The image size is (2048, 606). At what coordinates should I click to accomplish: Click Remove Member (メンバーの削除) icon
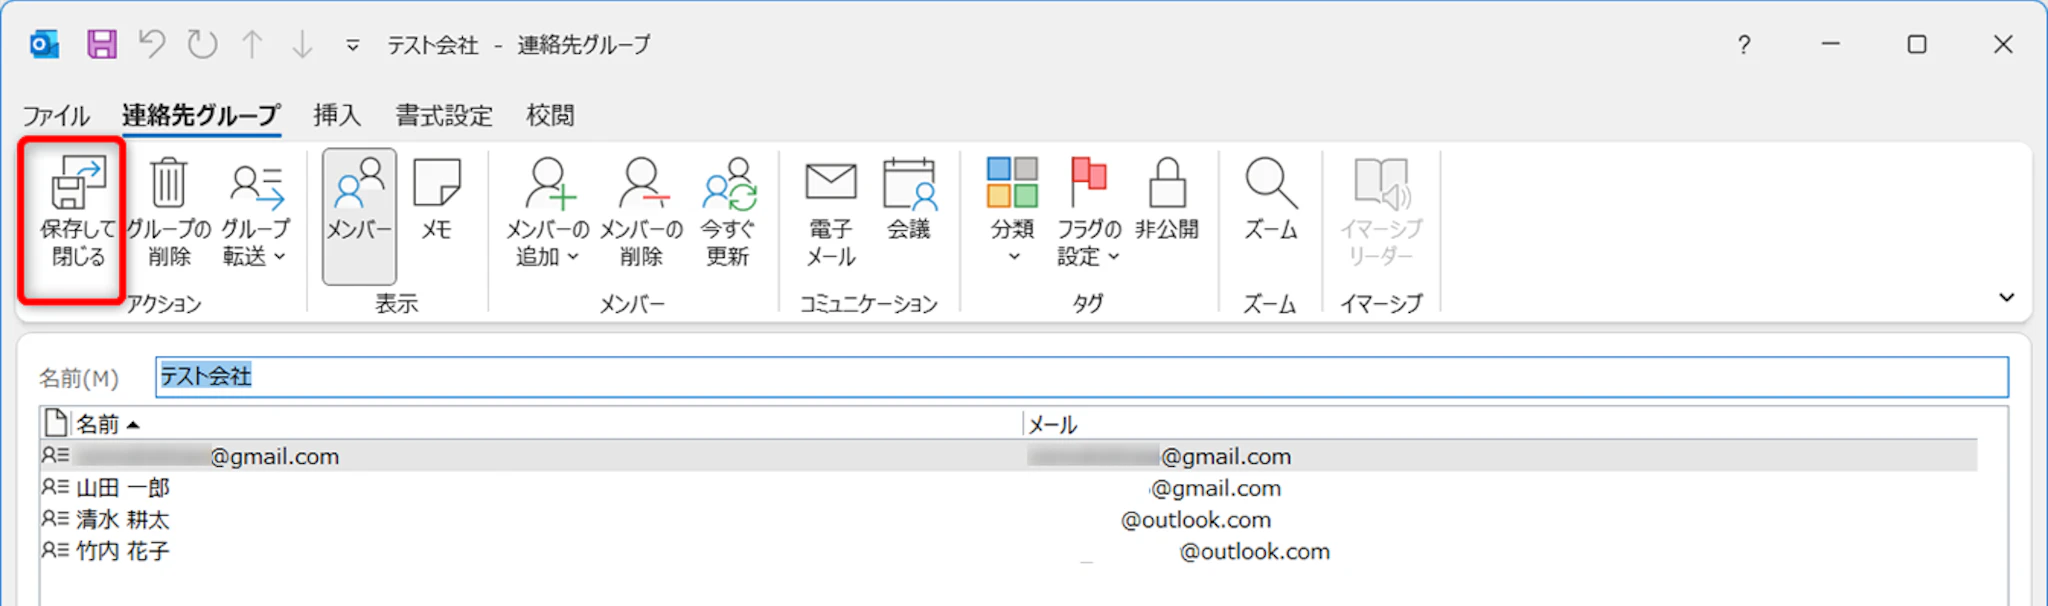641,211
